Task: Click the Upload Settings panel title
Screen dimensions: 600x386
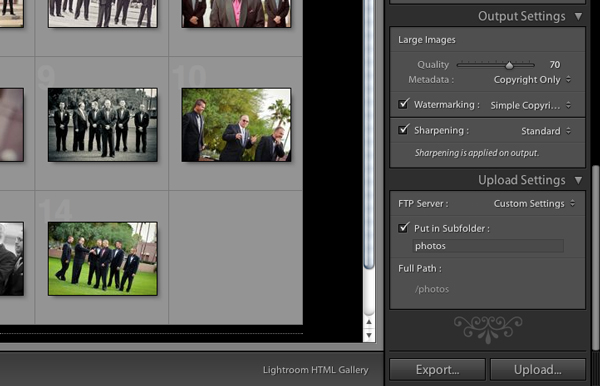Action: pos(522,180)
